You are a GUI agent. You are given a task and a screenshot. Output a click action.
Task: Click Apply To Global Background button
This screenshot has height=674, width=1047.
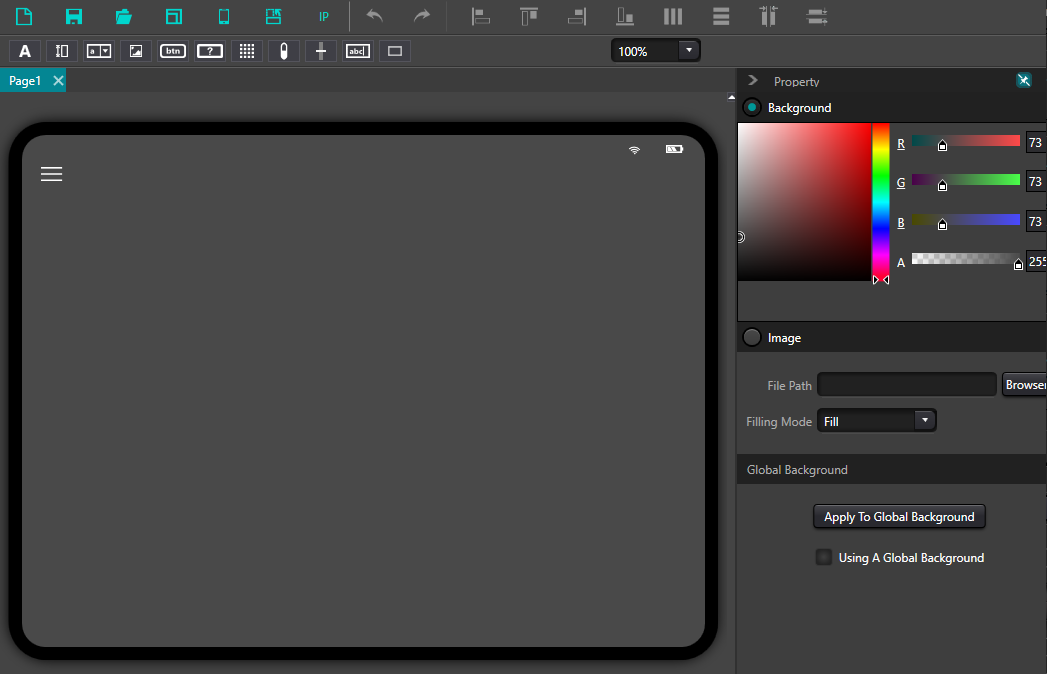pyautogui.click(x=899, y=517)
